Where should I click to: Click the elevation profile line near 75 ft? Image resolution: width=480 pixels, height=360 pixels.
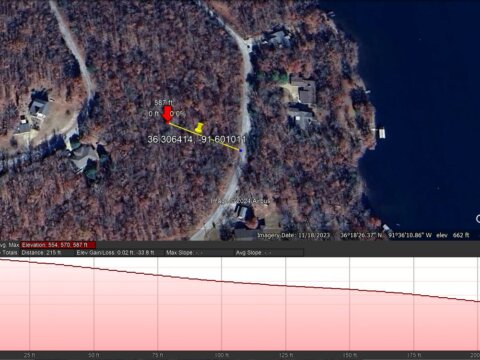coord(158,275)
